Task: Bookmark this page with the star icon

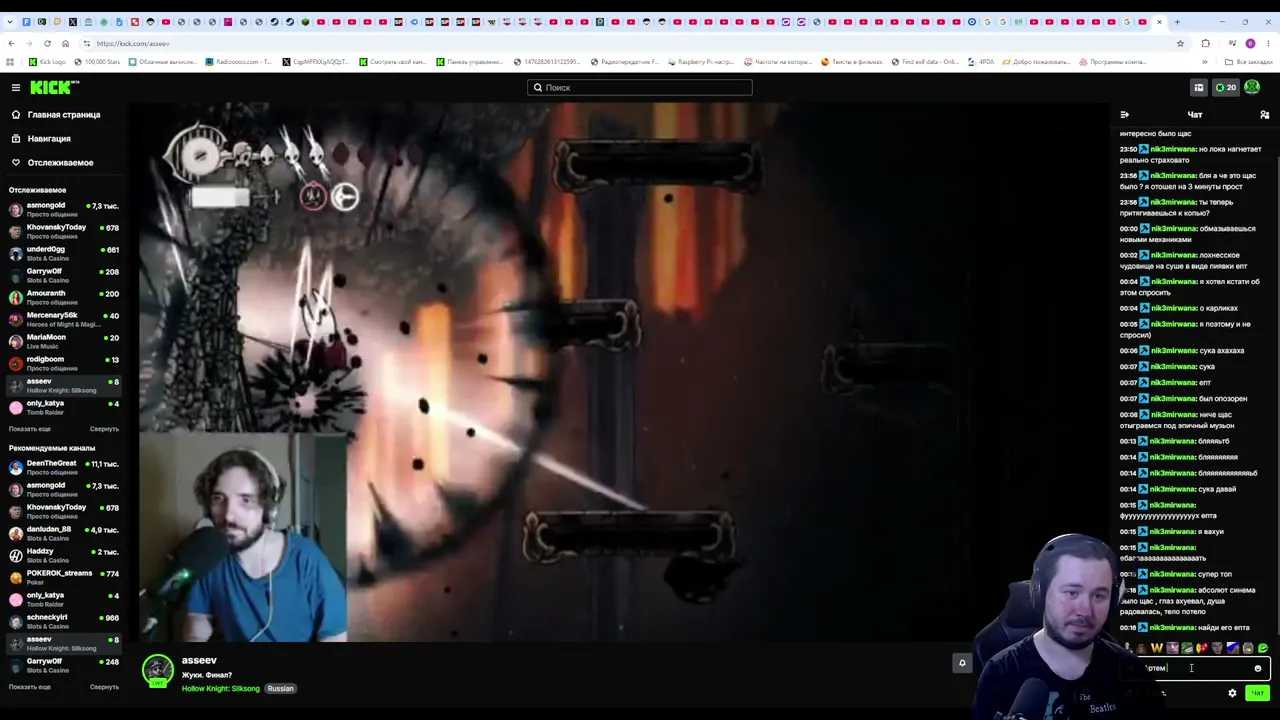Action: (1180, 43)
